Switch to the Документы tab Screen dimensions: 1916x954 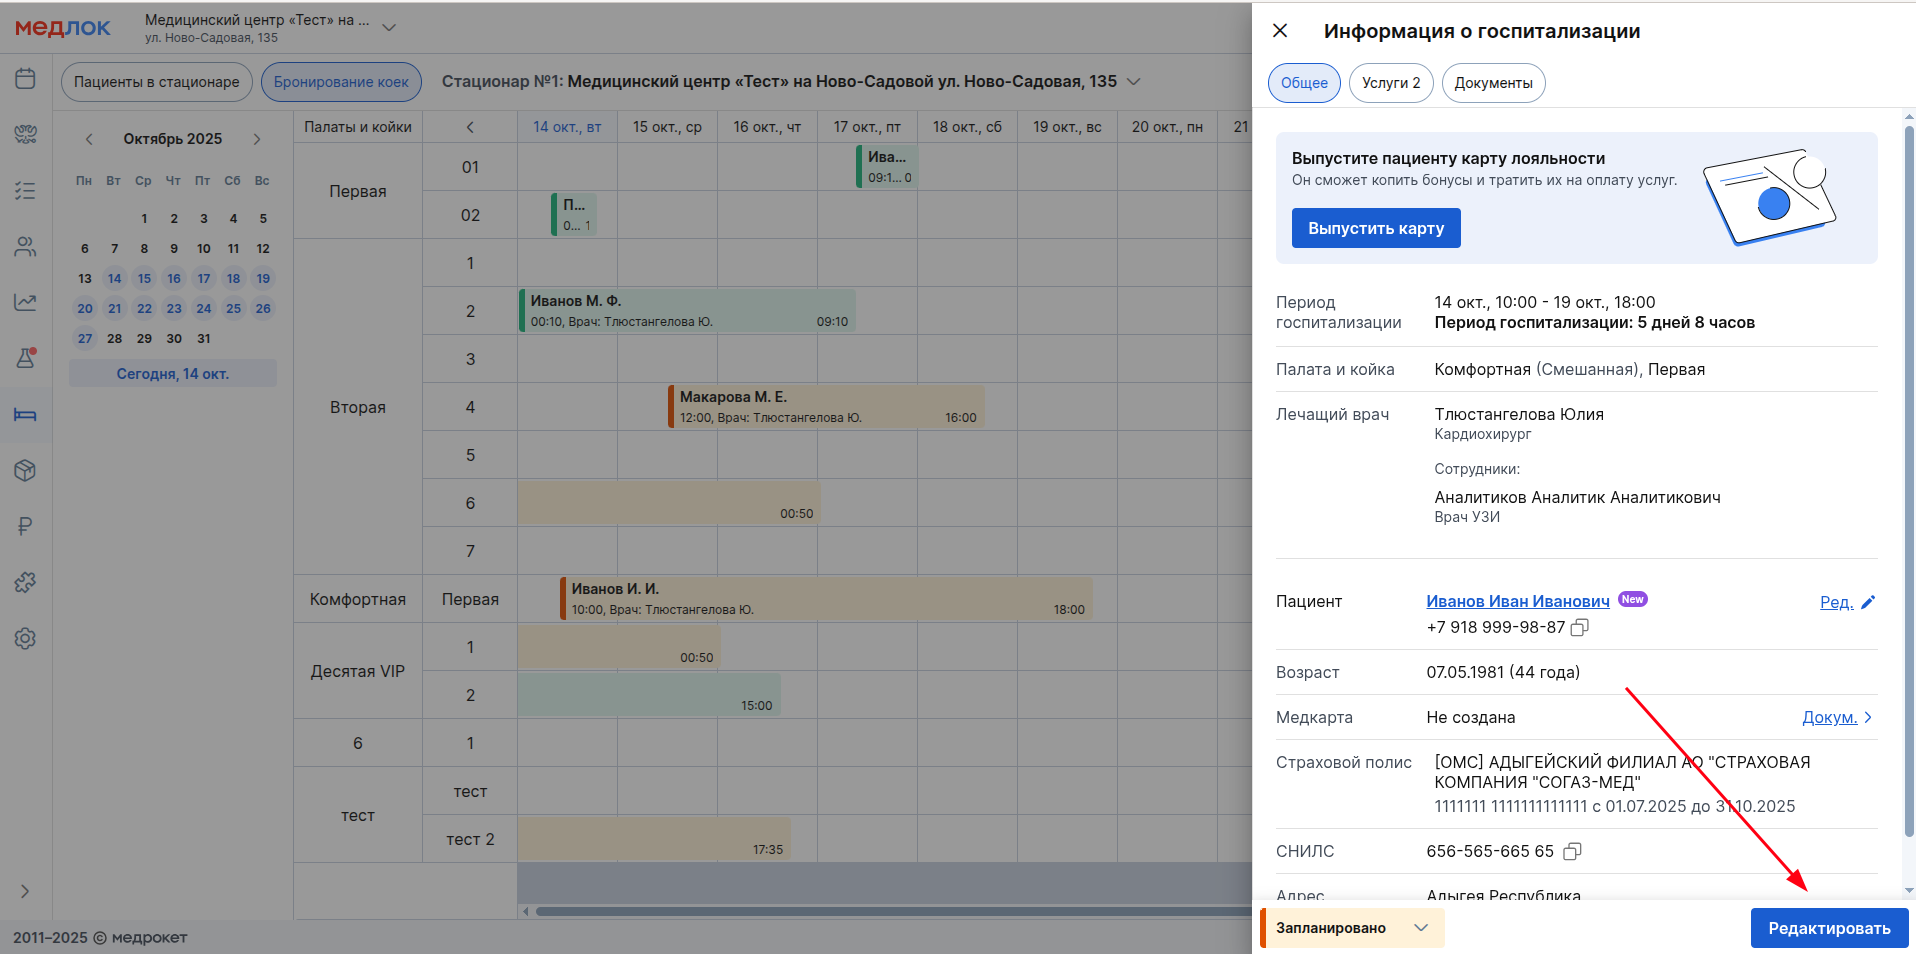(1493, 83)
